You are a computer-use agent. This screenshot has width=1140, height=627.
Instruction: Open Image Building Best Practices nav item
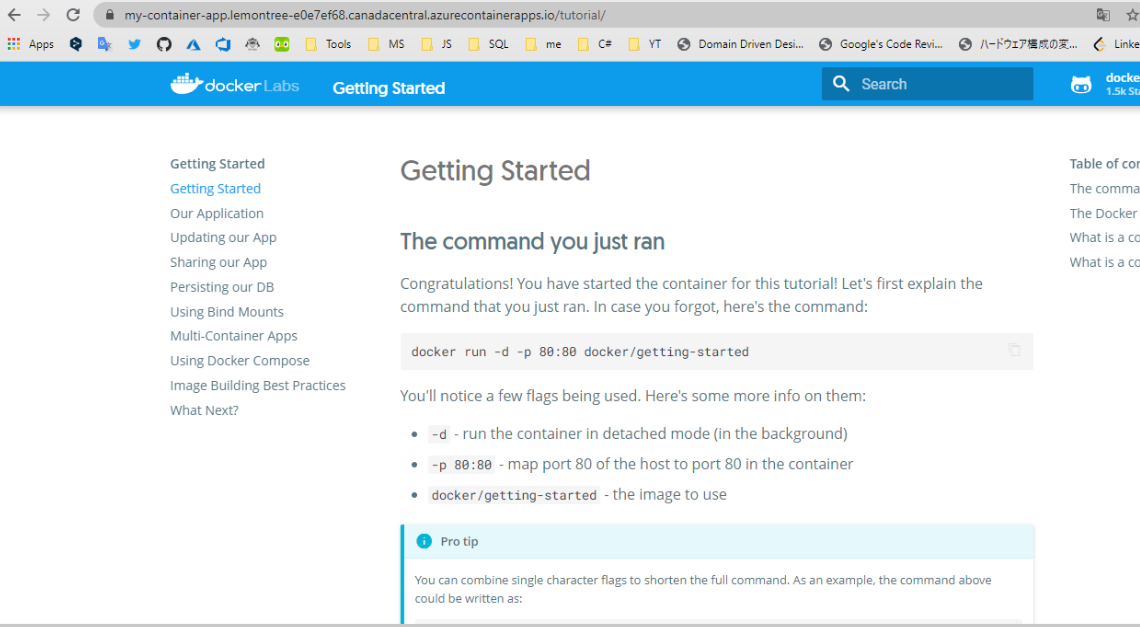pos(257,386)
